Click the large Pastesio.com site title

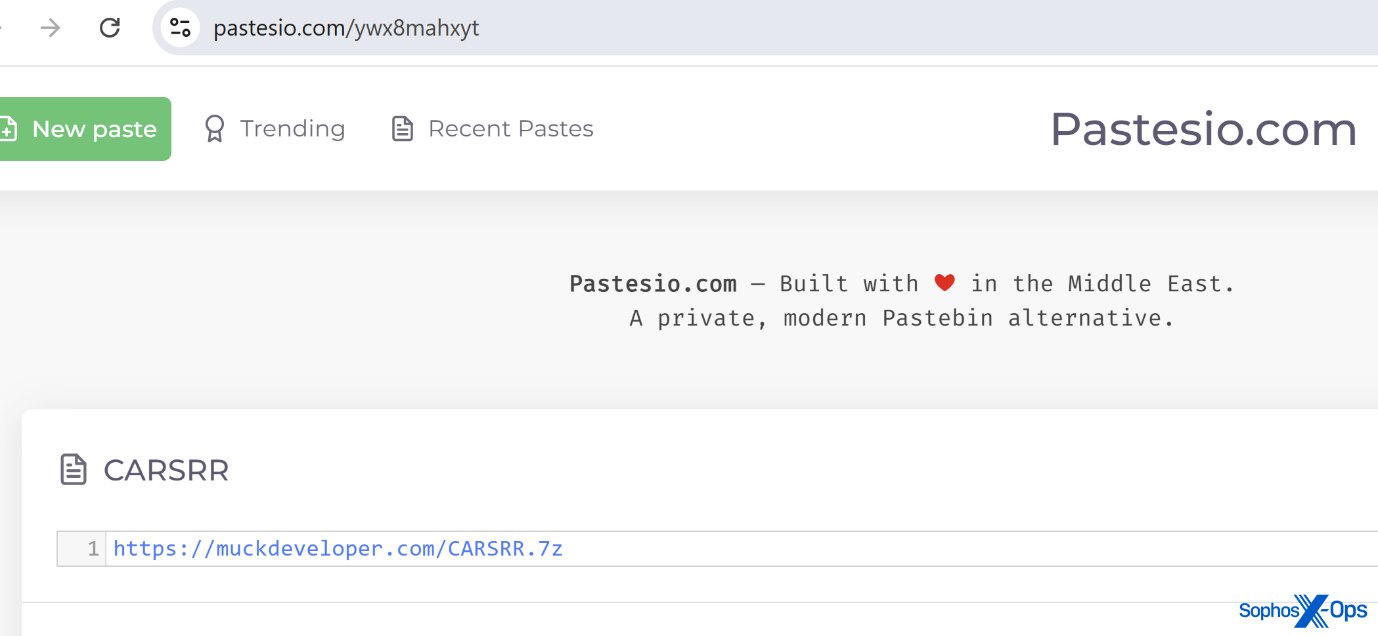click(1203, 129)
